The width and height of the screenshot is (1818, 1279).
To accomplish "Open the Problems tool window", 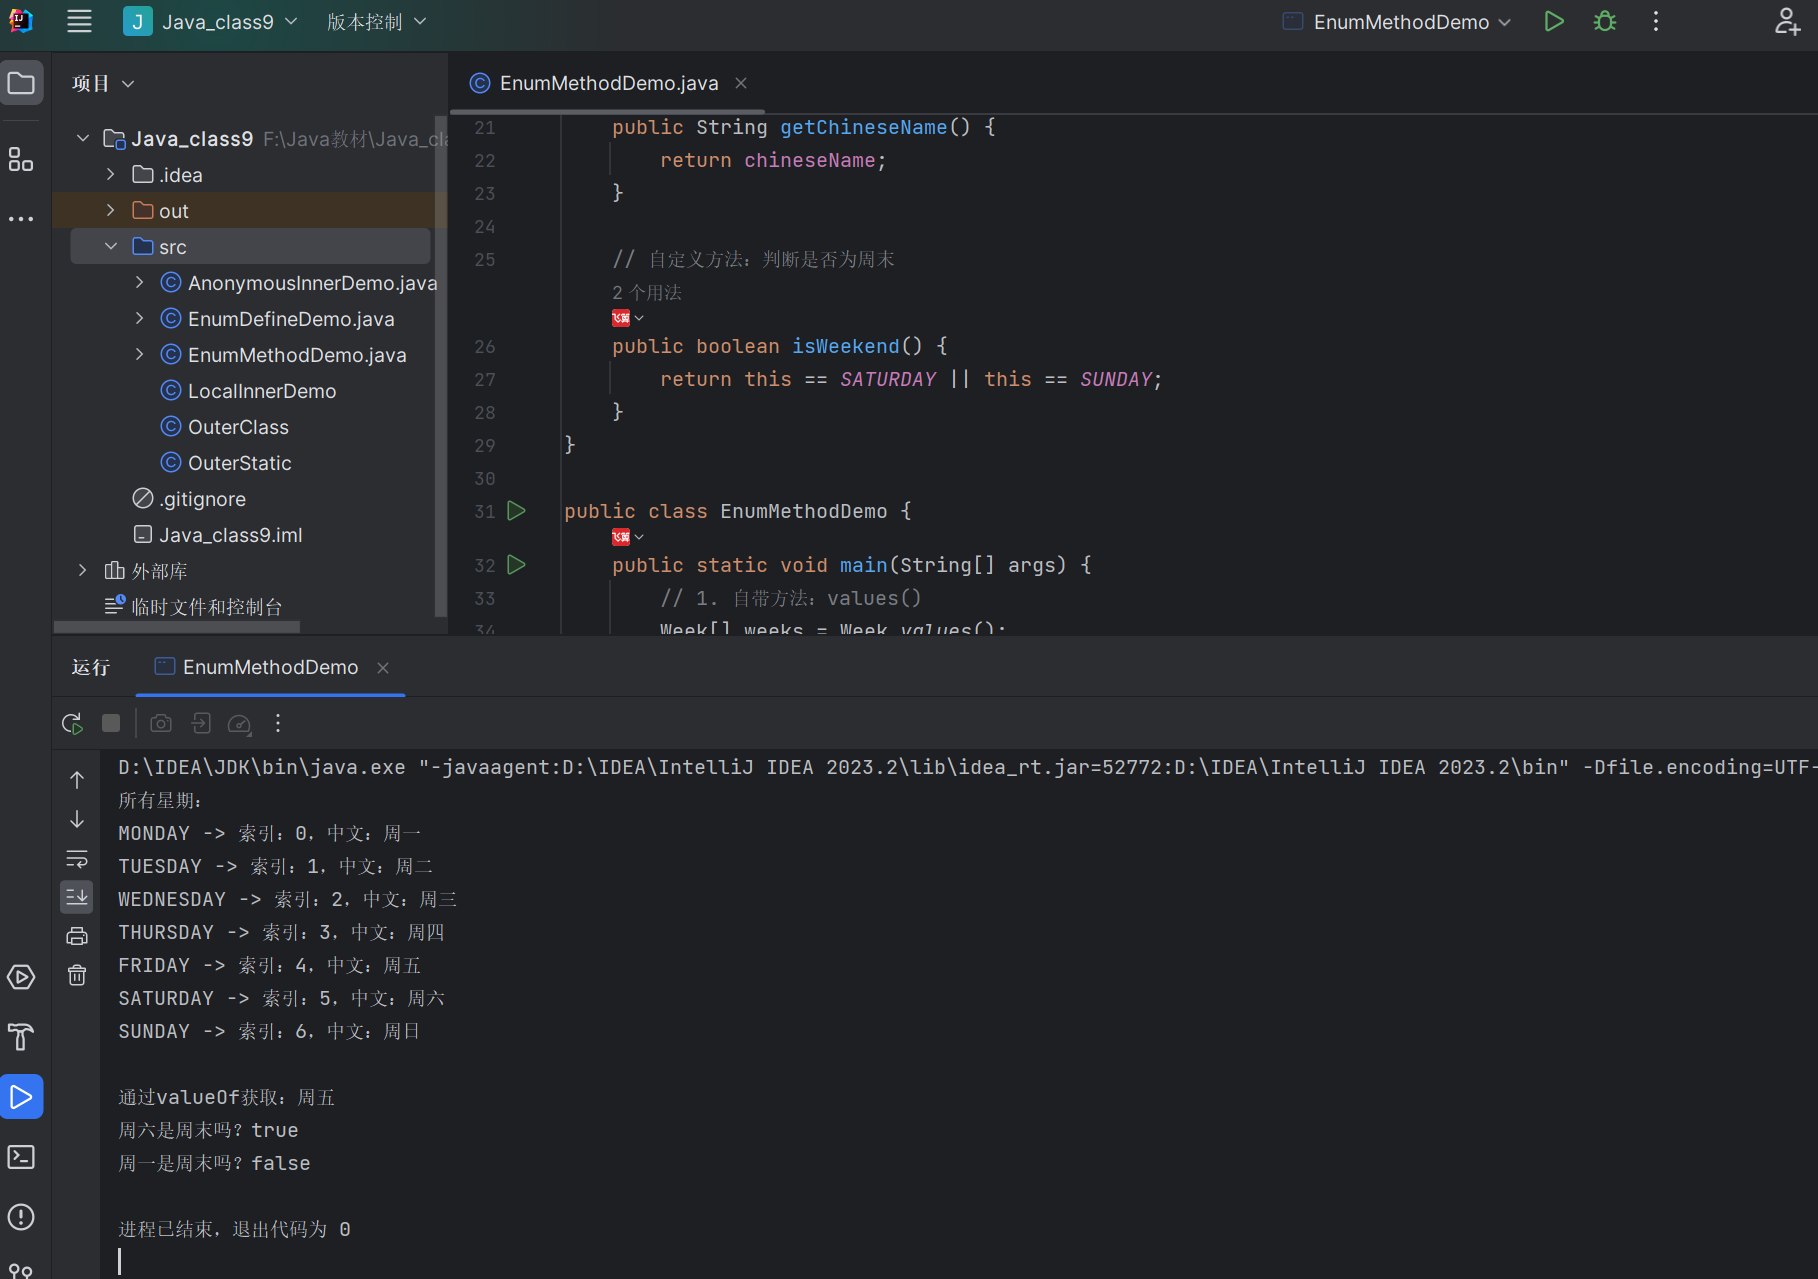I will [x=21, y=1217].
